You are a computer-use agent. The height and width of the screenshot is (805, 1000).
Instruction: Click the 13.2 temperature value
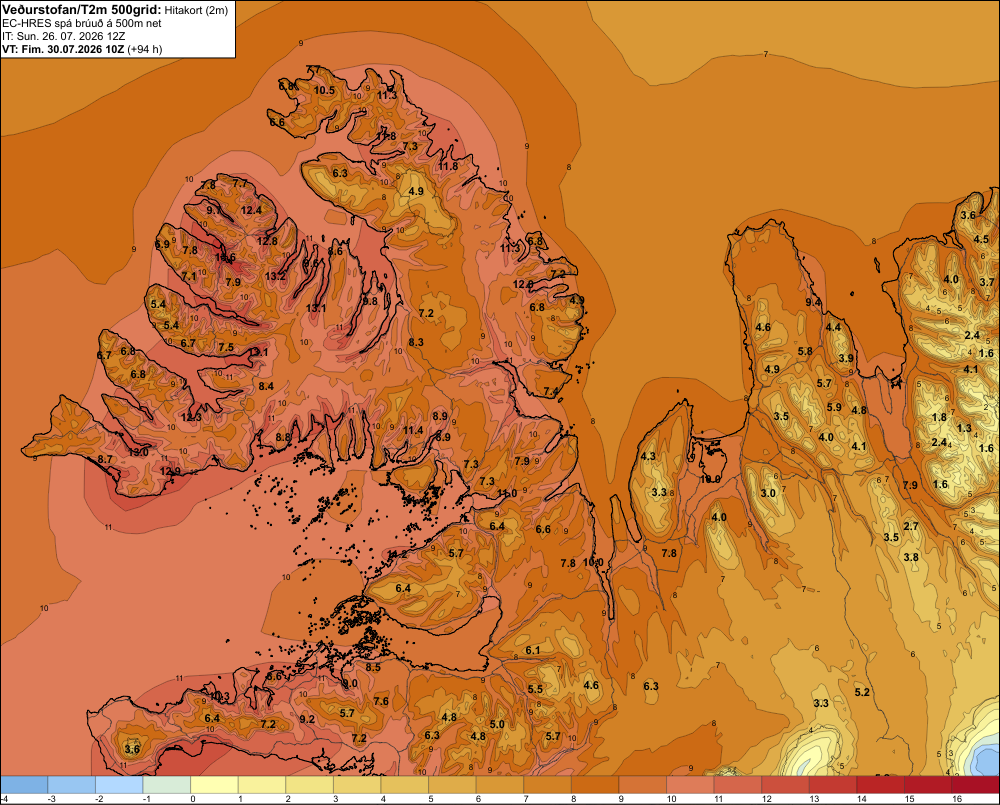[276, 276]
